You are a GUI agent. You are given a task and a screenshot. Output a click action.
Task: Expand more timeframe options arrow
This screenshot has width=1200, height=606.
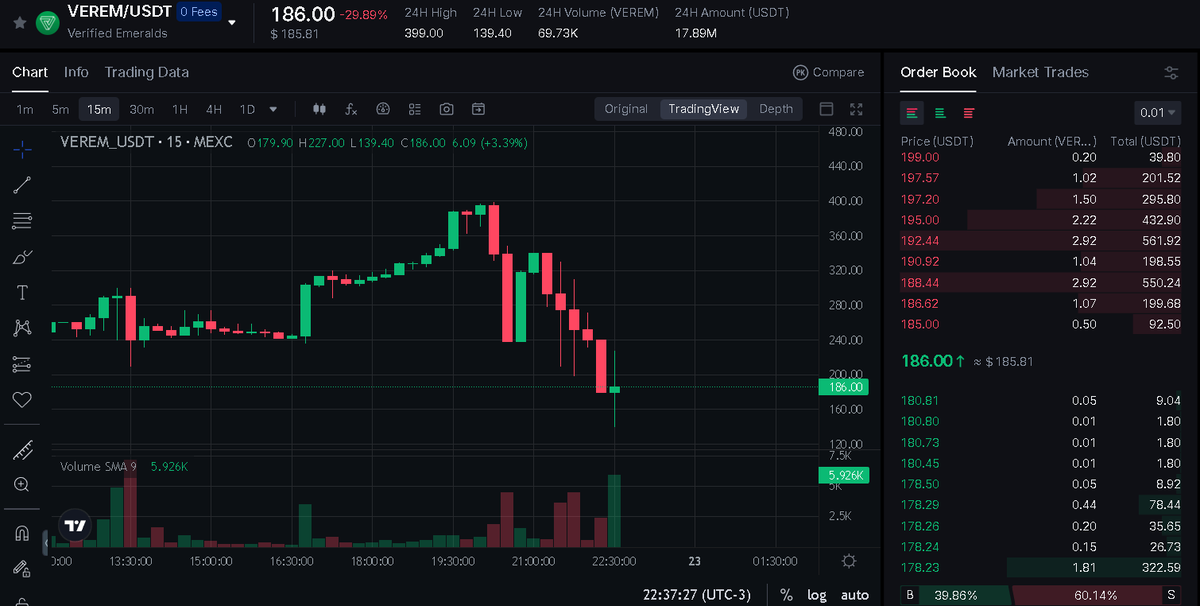pyautogui.click(x=273, y=109)
